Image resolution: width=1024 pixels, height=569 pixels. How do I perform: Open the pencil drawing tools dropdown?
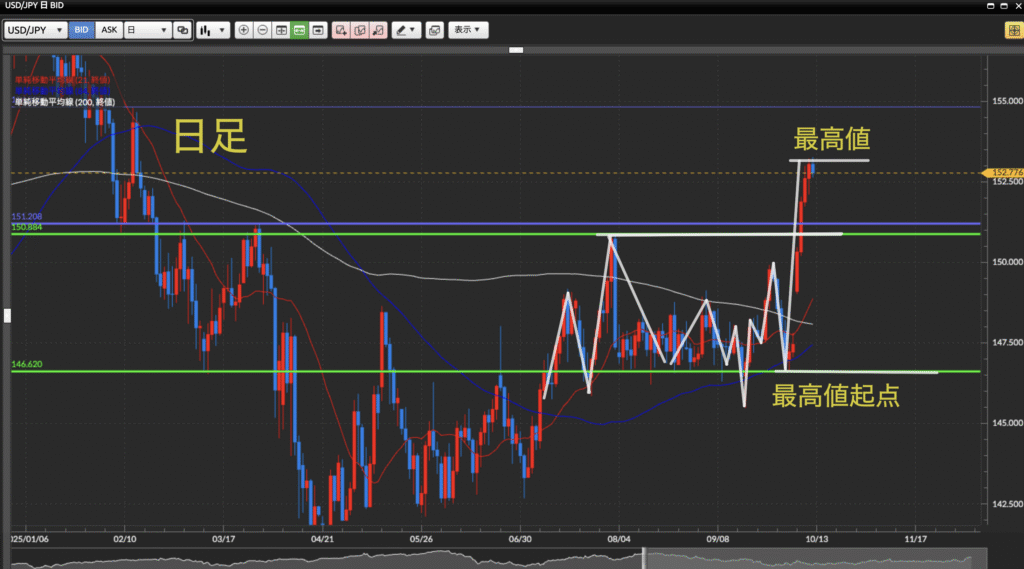point(405,30)
